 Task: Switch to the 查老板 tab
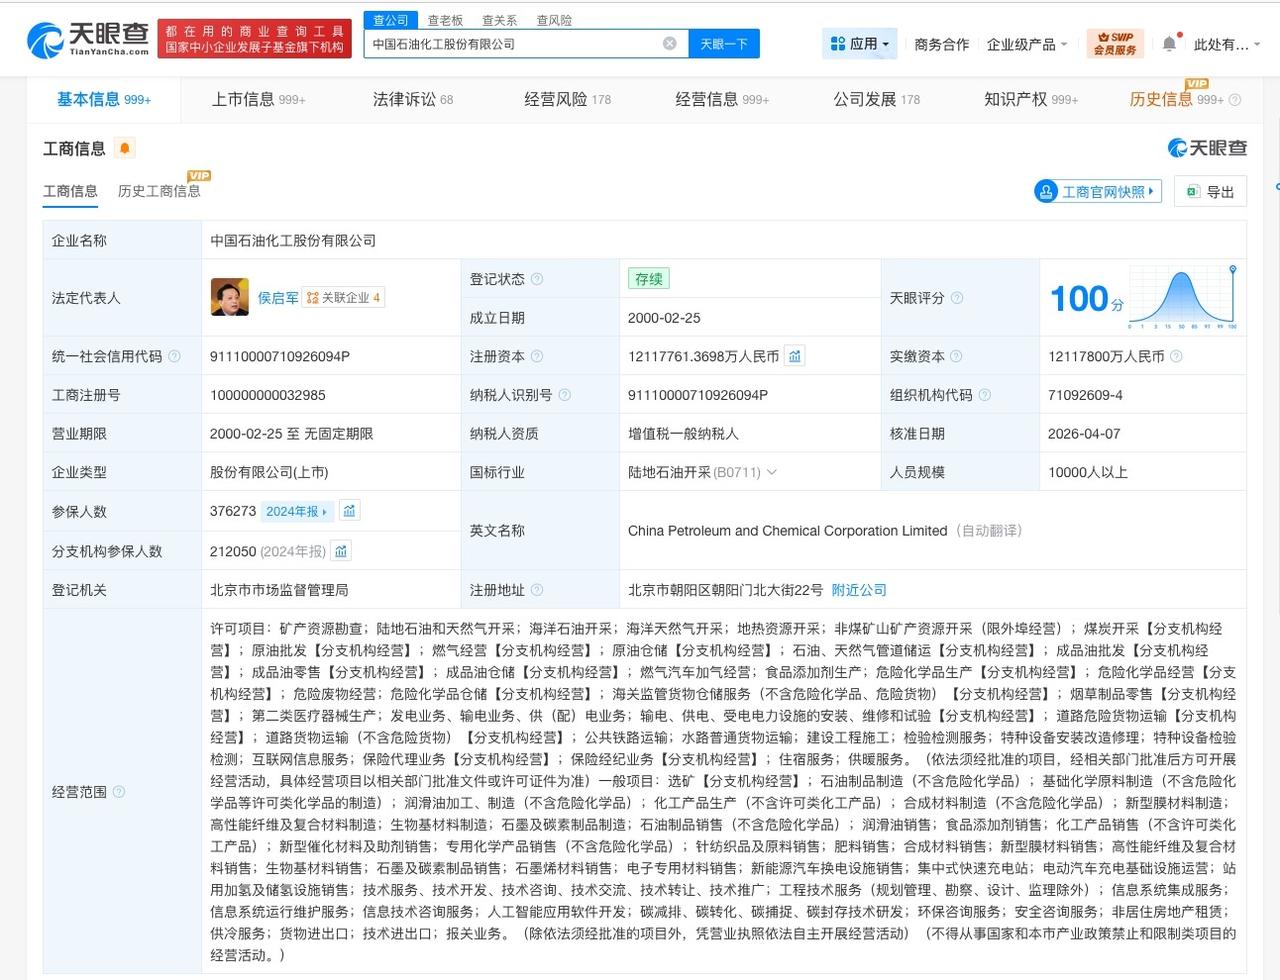(444, 19)
